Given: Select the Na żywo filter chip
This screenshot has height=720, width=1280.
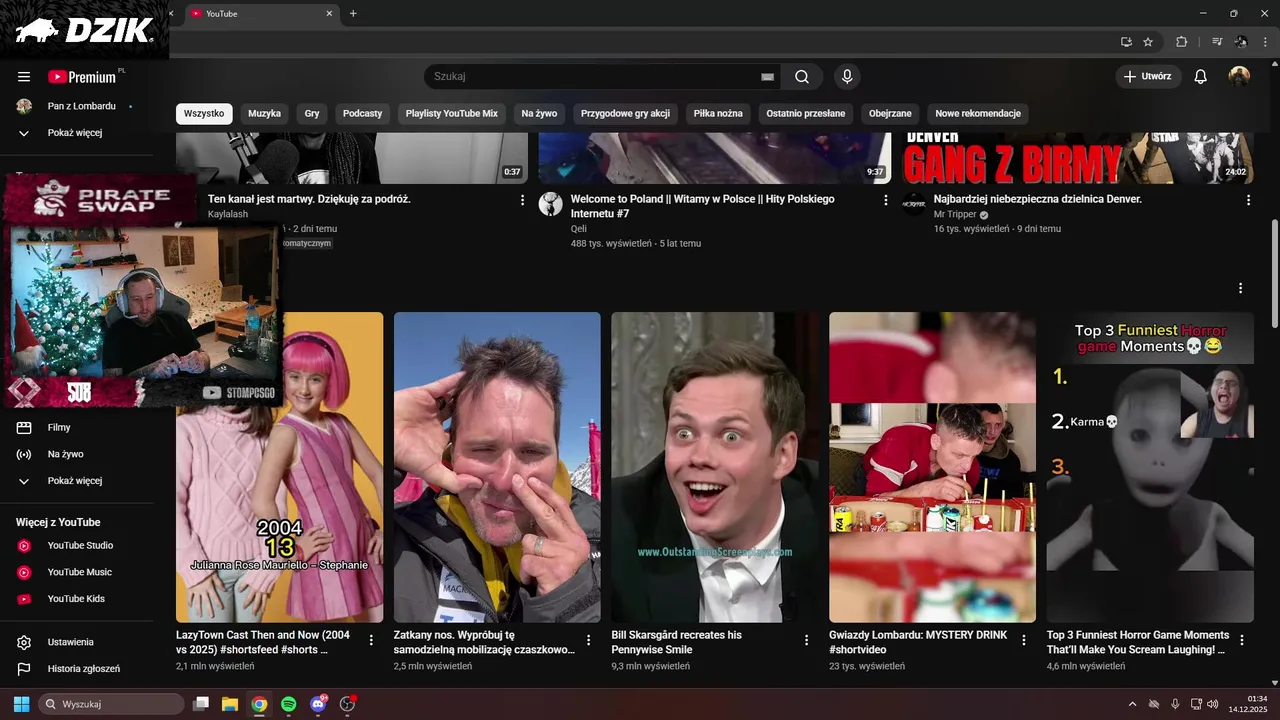Looking at the screenshot, I should click(539, 113).
